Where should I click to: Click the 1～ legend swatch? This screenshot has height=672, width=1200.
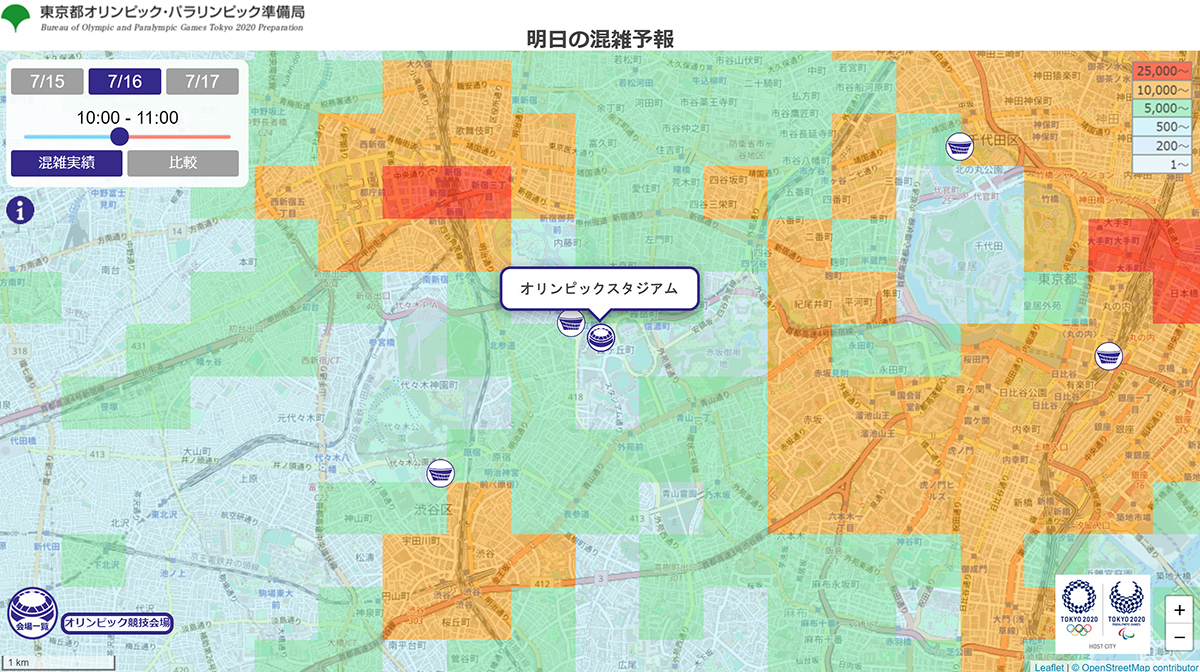pyautogui.click(x=1164, y=163)
